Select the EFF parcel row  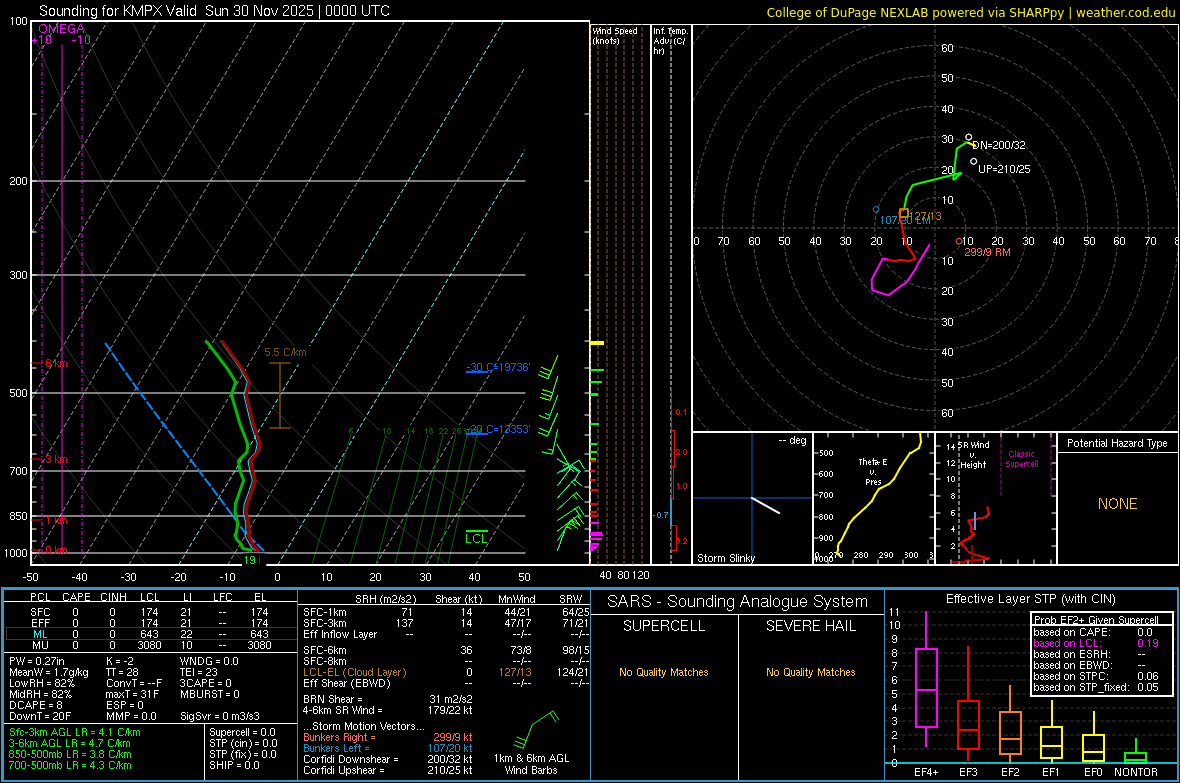click(150, 623)
